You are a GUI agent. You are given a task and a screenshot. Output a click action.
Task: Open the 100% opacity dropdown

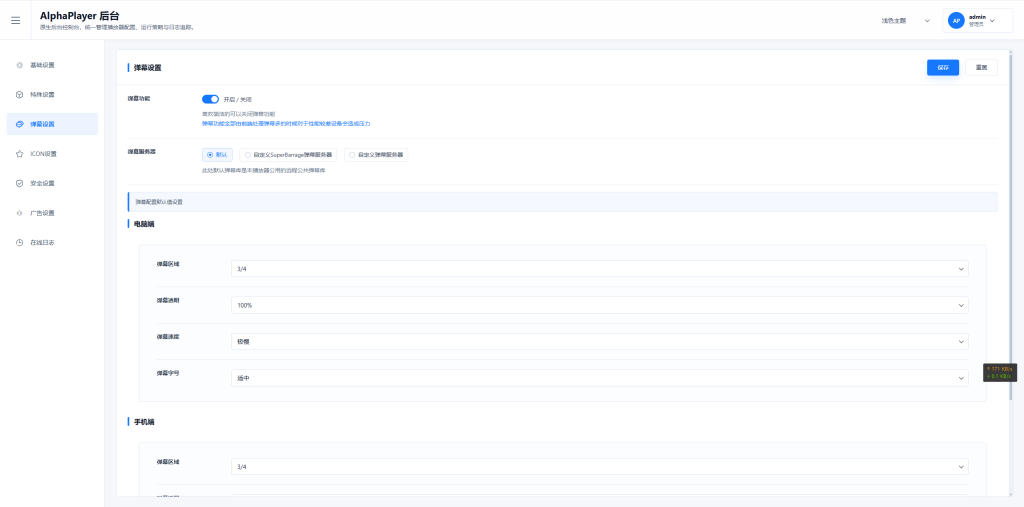pos(600,305)
